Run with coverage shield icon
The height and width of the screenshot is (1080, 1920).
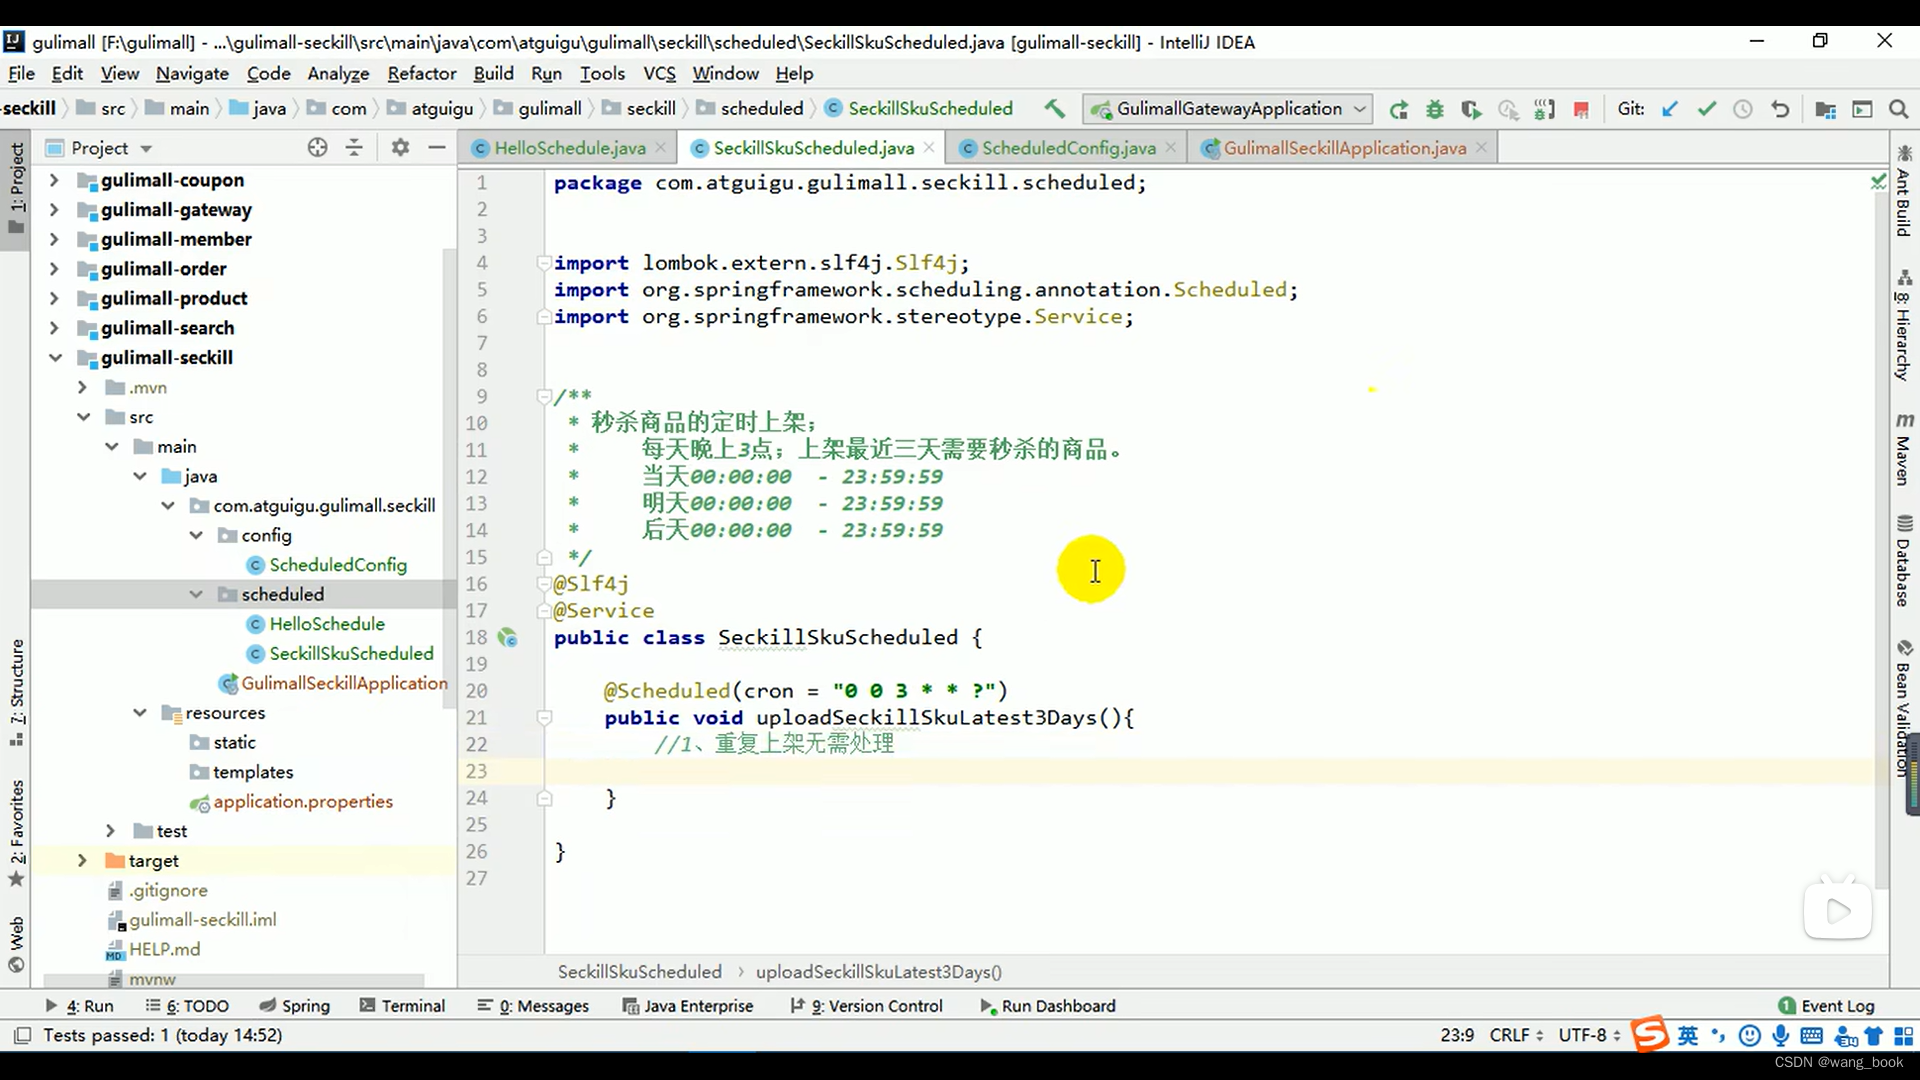point(1471,109)
